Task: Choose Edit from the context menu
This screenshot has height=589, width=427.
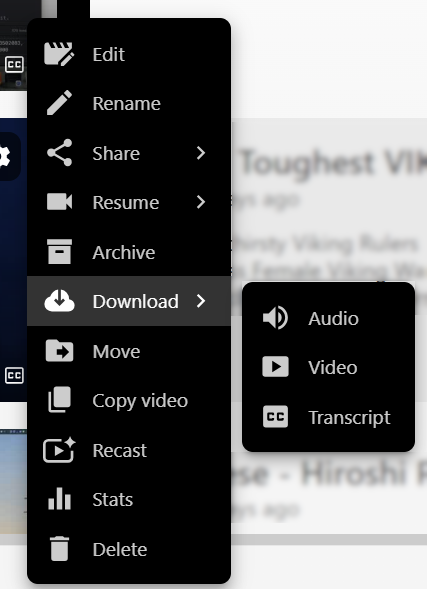Action: 129,54
